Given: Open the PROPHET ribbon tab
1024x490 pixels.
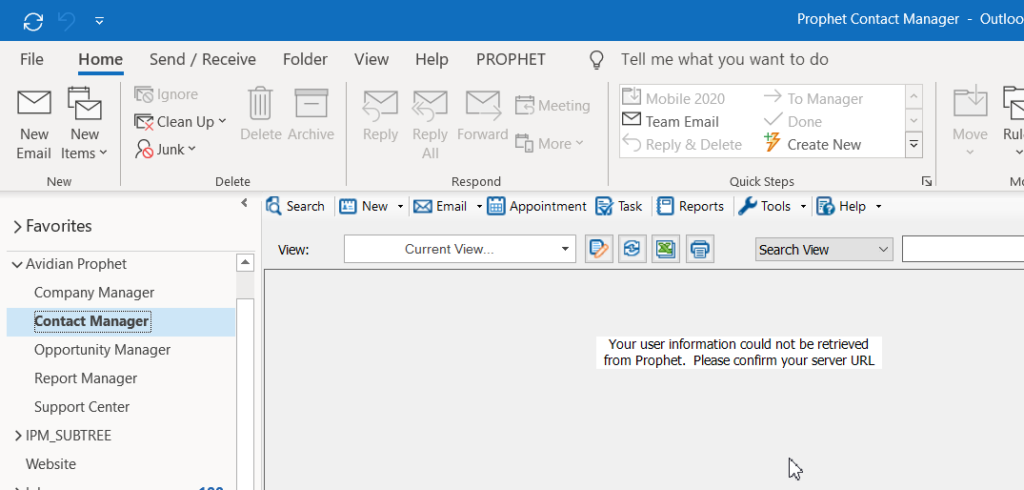Looking at the screenshot, I should pos(511,59).
